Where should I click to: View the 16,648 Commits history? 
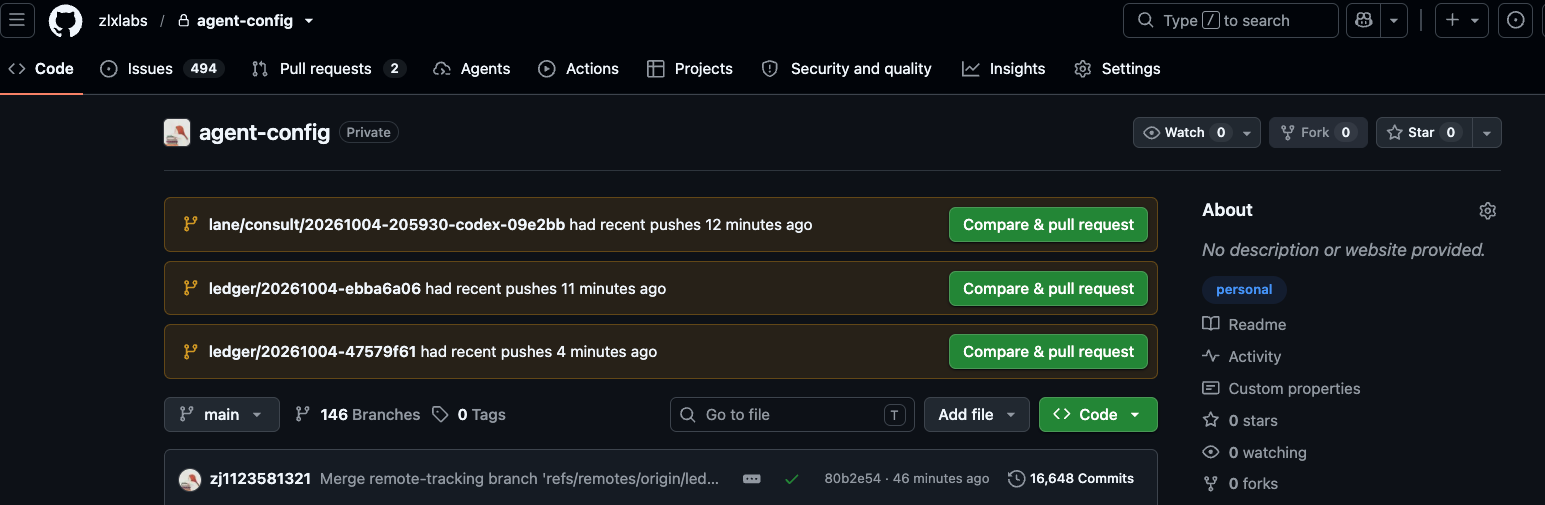[1071, 479]
